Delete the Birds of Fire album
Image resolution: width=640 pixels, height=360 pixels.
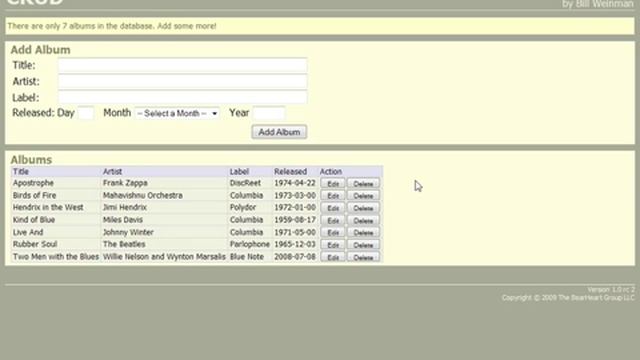pos(363,196)
